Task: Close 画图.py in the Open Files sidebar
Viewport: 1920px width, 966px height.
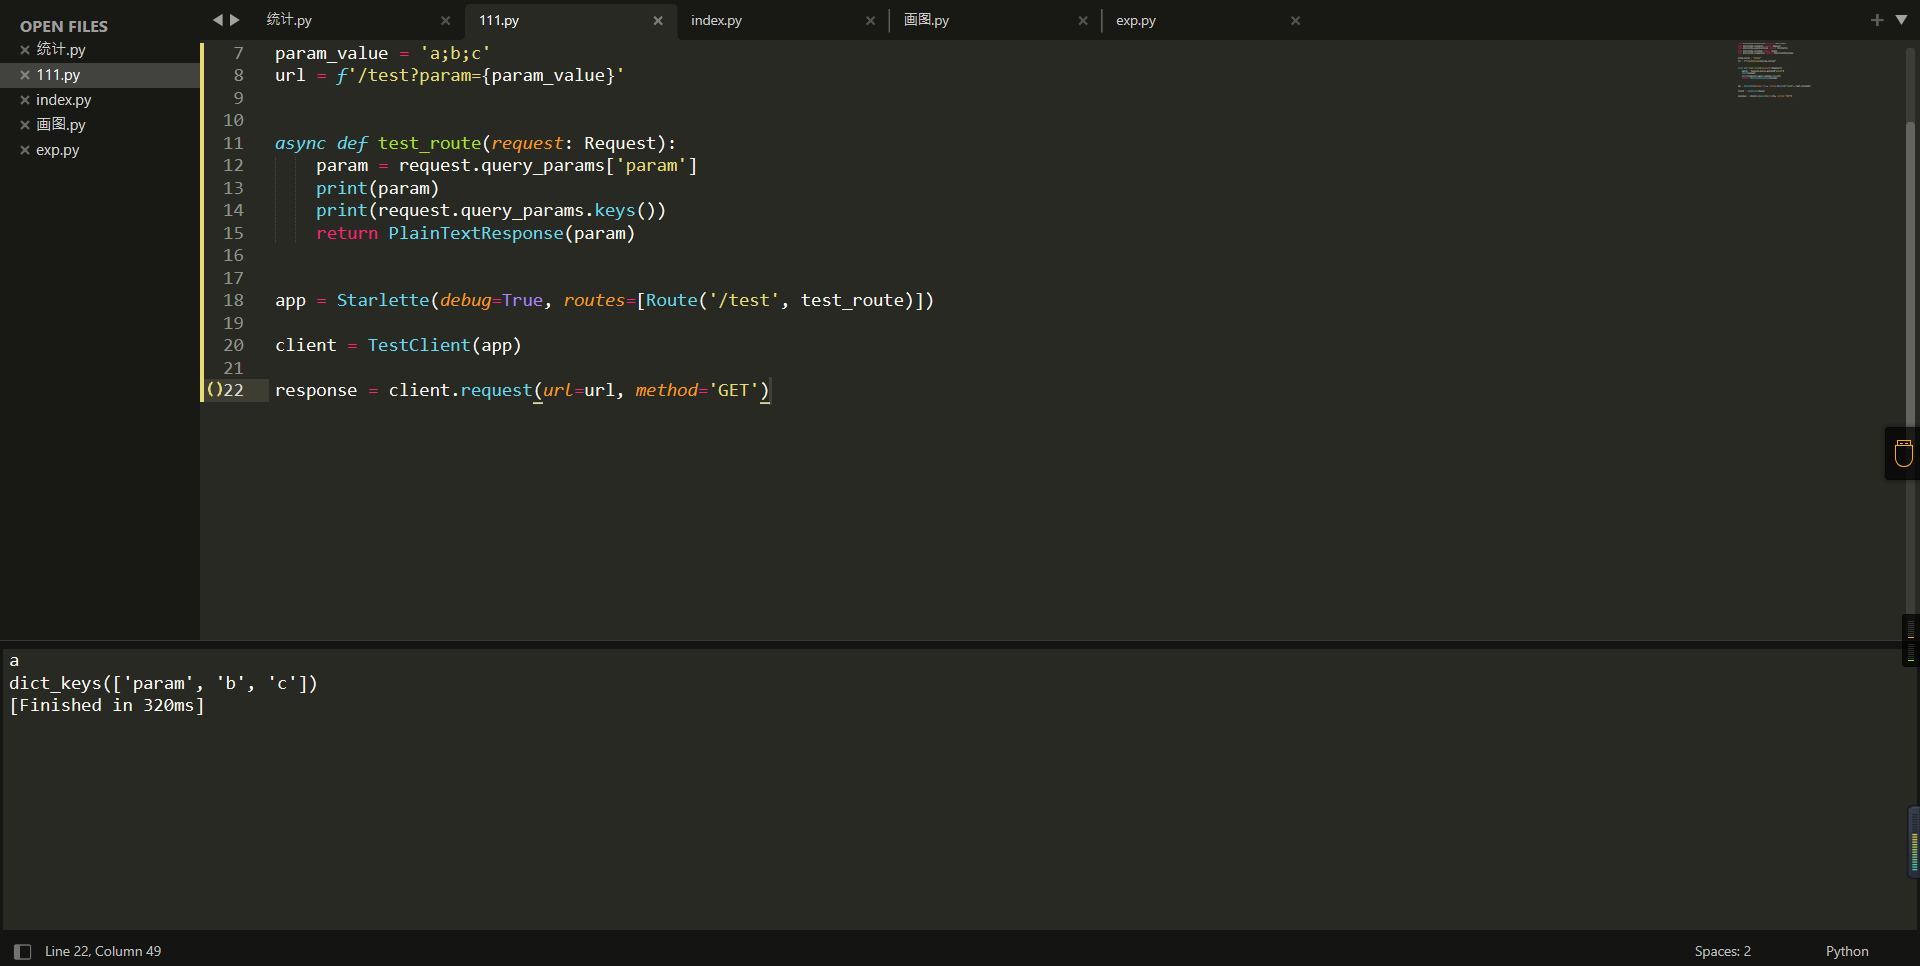Action: 25,125
